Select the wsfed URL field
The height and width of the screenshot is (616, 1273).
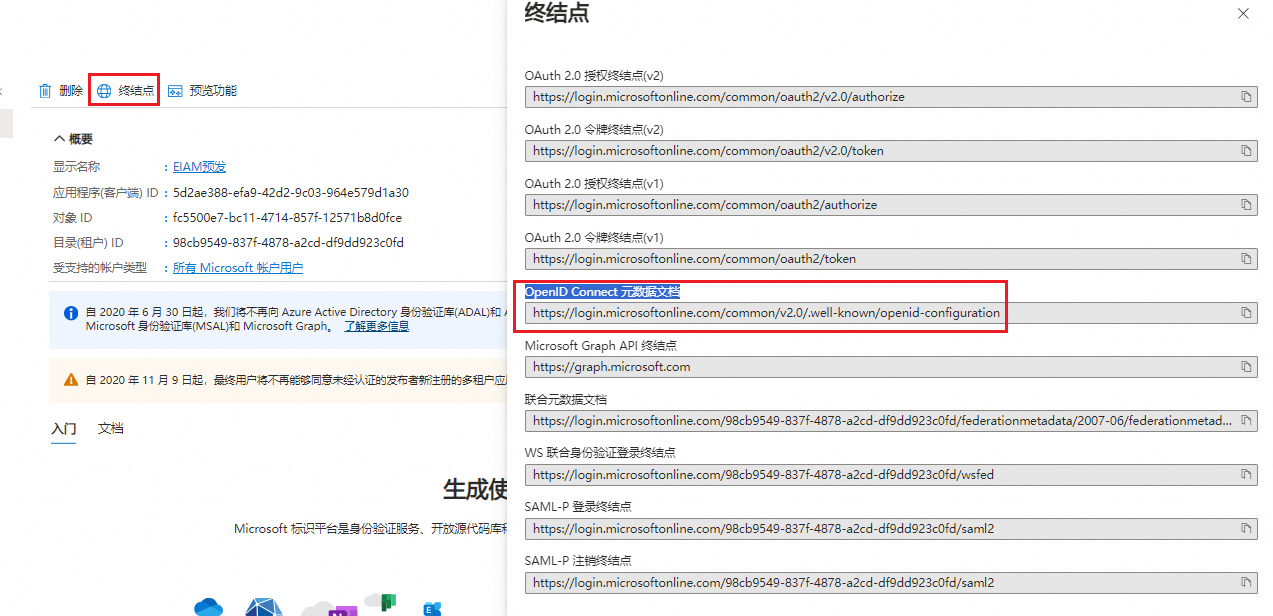(x=891, y=475)
